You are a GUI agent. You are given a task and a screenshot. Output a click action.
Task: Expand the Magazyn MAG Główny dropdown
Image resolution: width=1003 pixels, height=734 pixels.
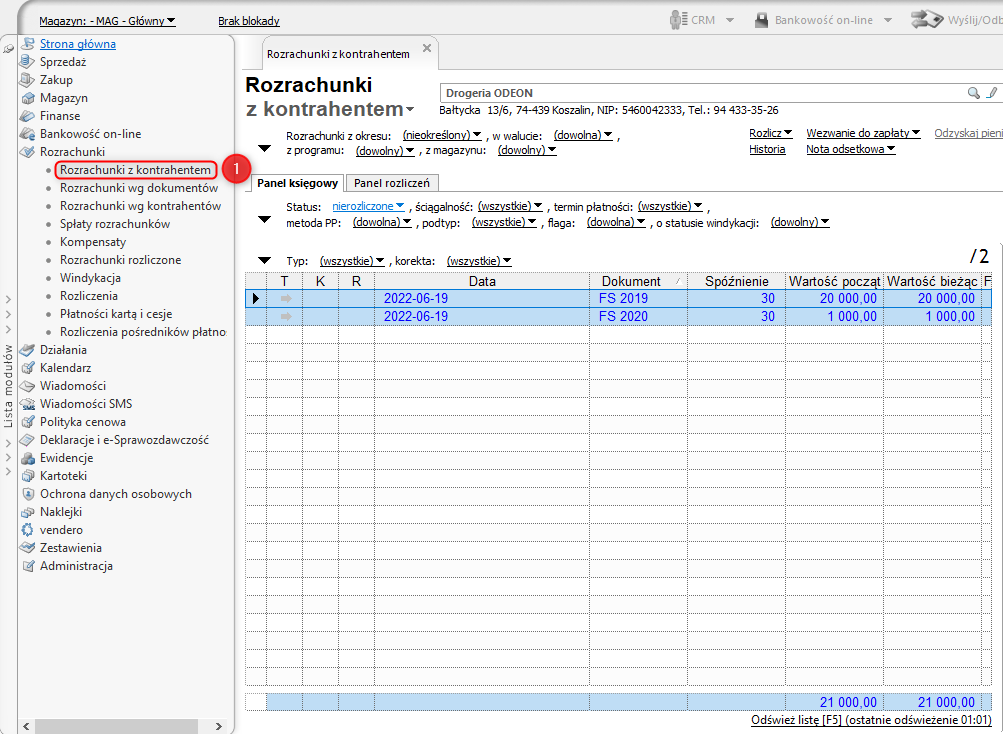point(107,21)
